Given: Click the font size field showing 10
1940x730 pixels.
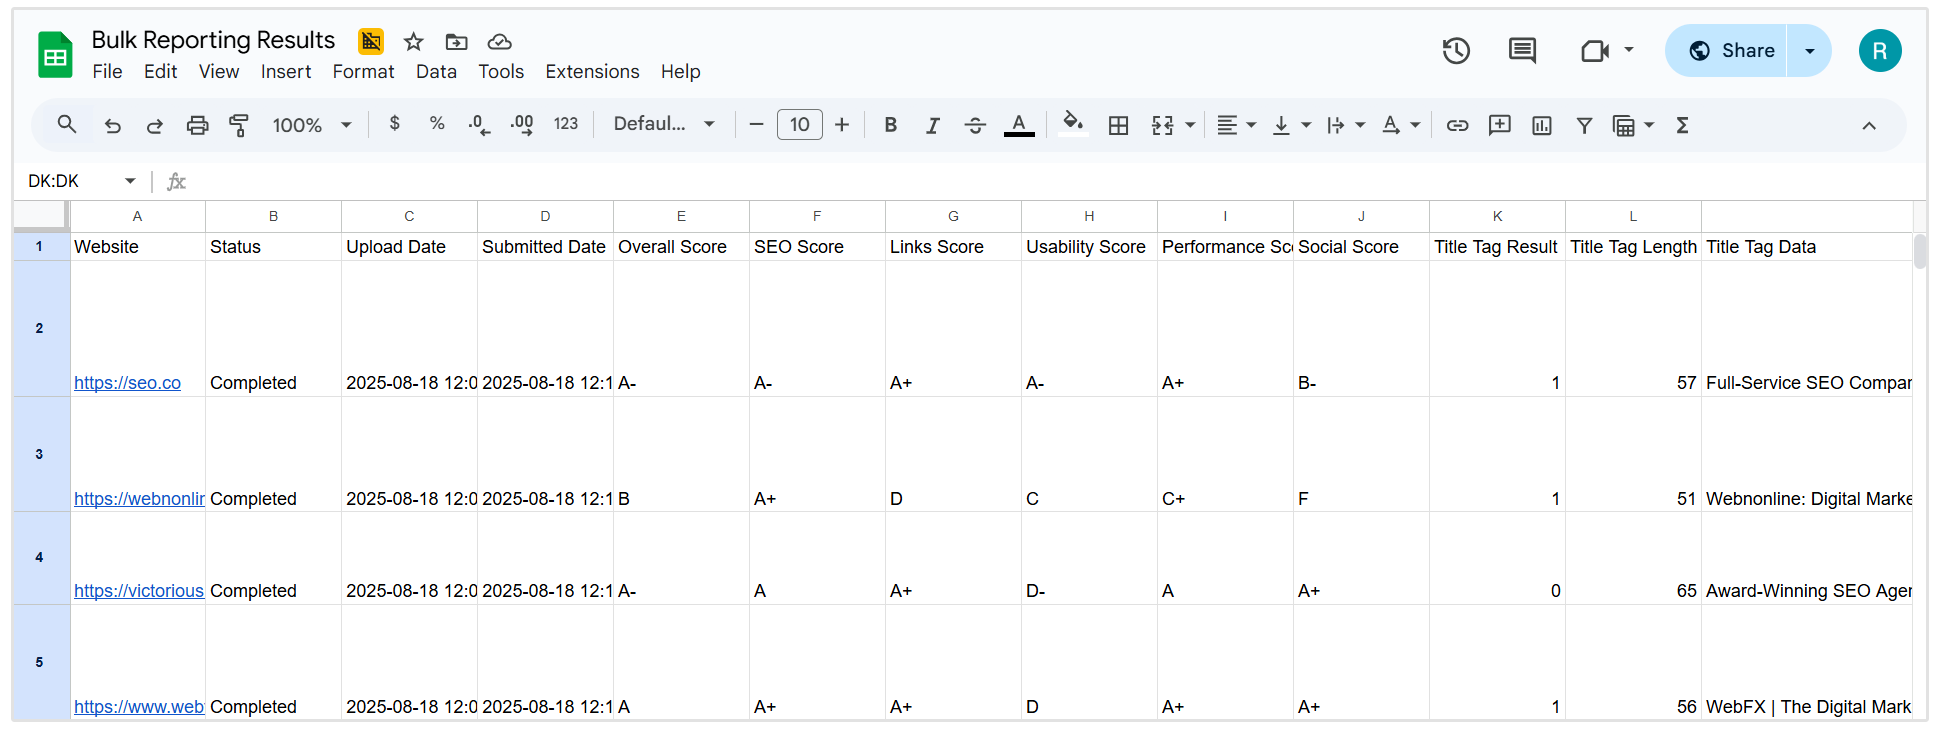Looking at the screenshot, I should pyautogui.click(x=800, y=125).
